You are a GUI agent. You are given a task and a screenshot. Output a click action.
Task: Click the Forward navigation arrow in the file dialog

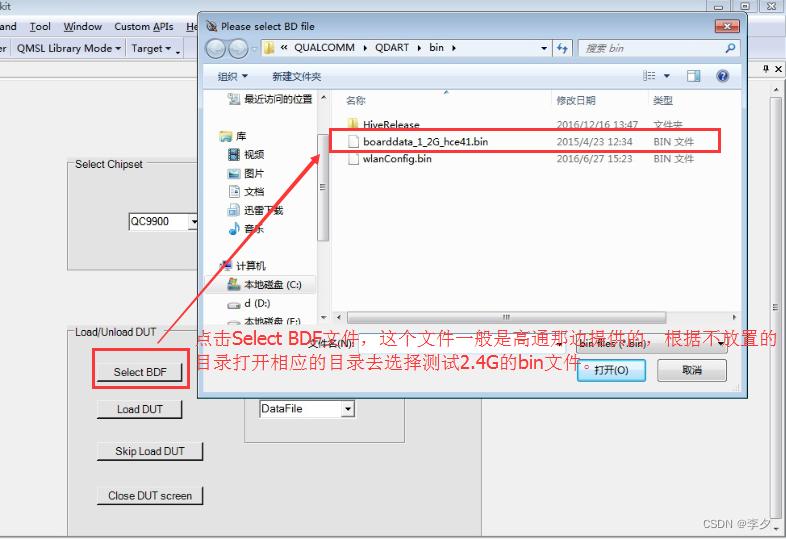point(238,49)
